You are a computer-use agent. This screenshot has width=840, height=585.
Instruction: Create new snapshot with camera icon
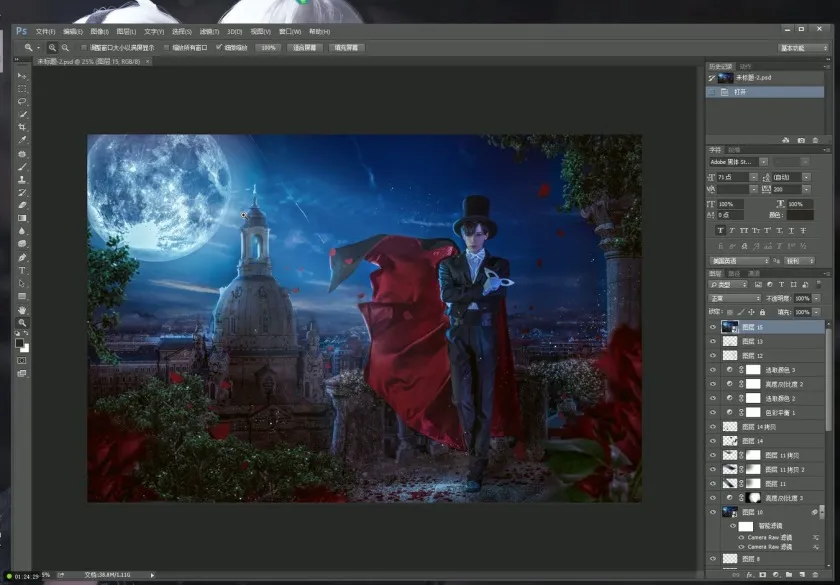coord(800,140)
